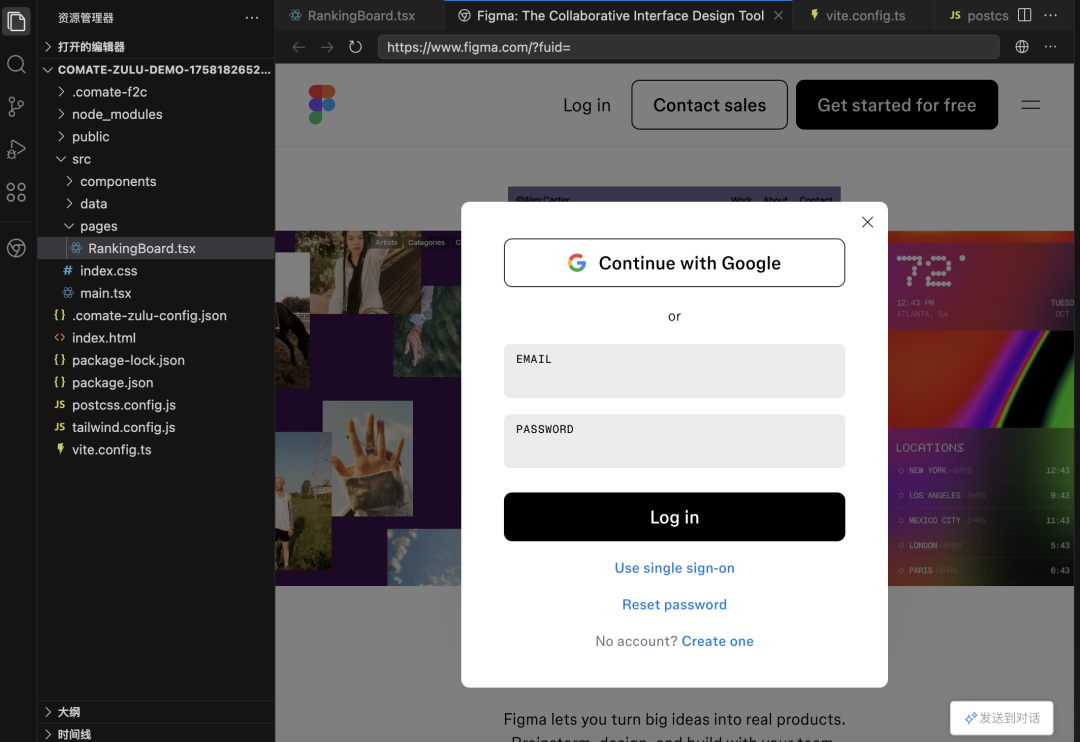1080x742 pixels.
Task: Open the Explorer view in activity bar
Action: tap(16, 21)
